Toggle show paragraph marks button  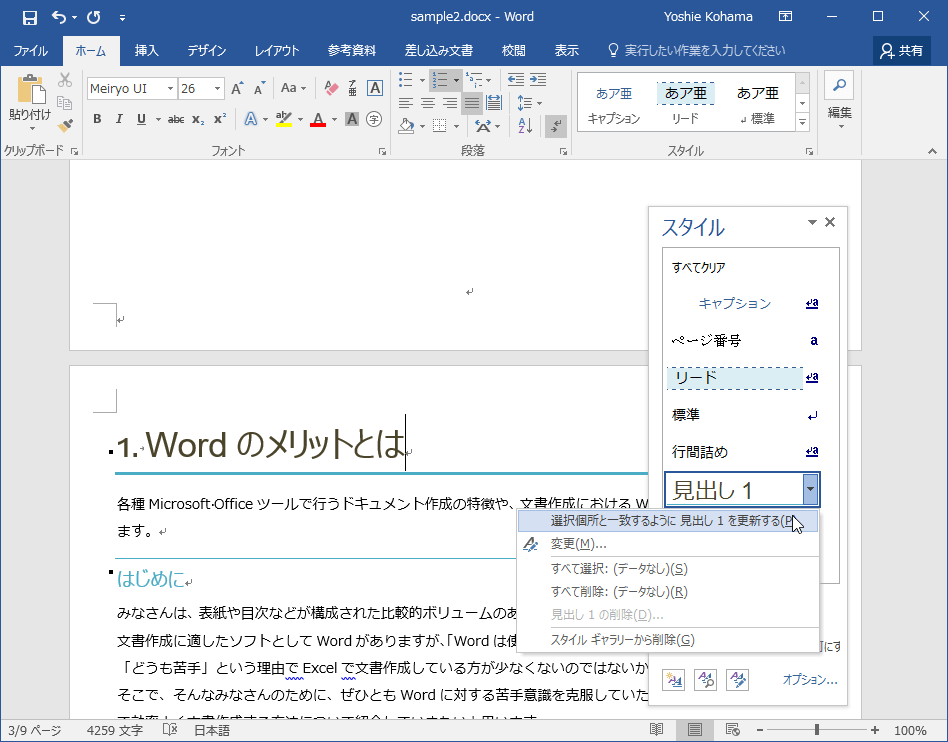pos(557,126)
